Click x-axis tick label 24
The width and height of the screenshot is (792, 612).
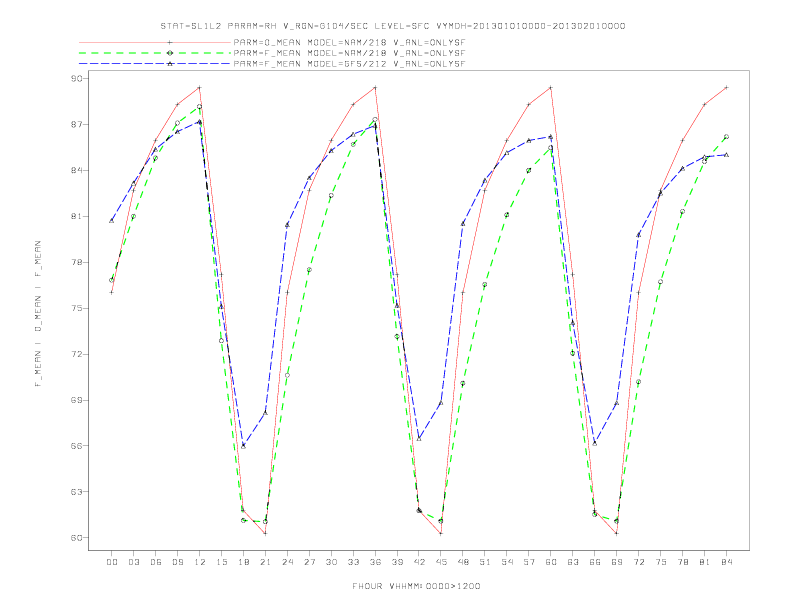pos(287,562)
